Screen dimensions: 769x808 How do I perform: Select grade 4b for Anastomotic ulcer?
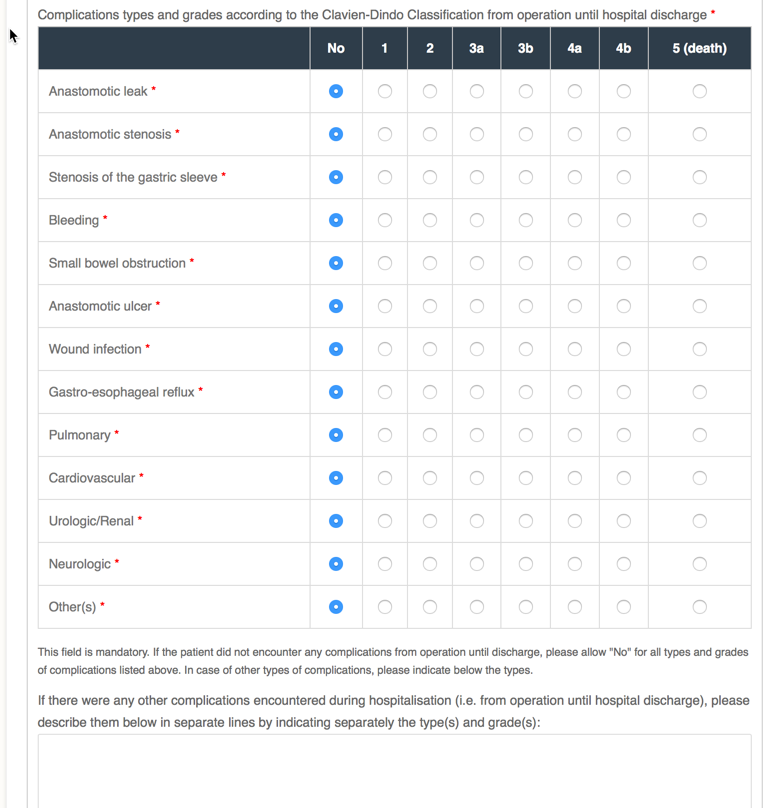[624, 306]
